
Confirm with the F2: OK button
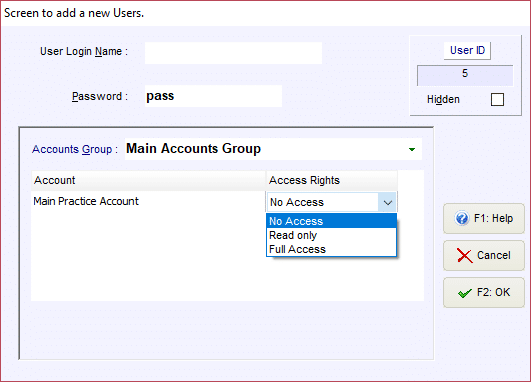pos(484,293)
